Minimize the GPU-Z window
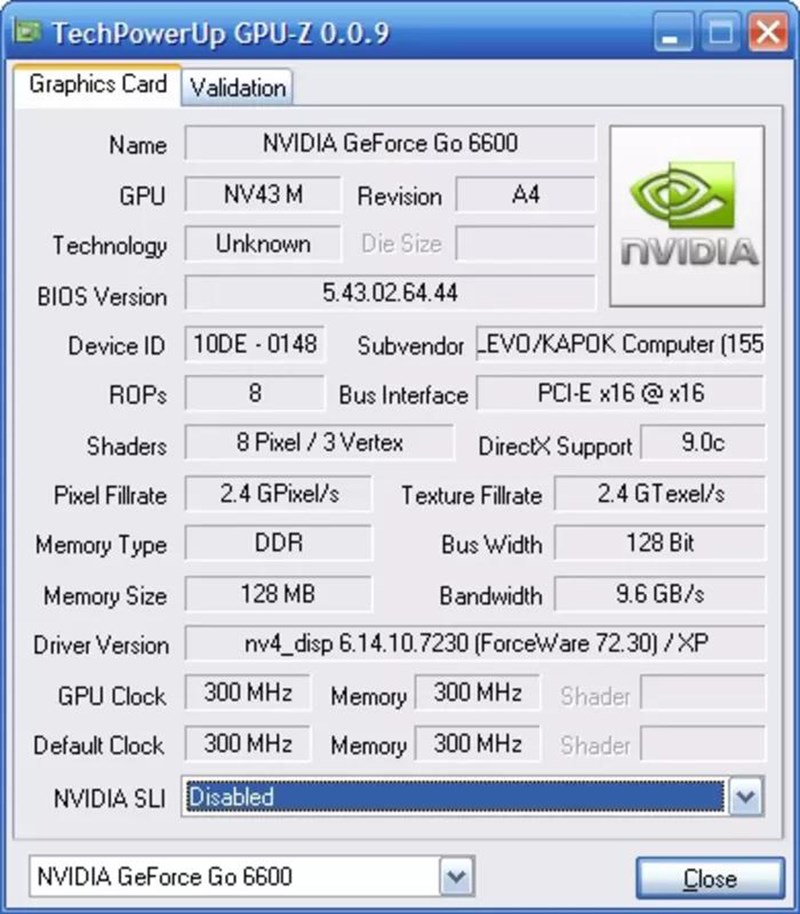This screenshot has height=914, width=800. 673,33
